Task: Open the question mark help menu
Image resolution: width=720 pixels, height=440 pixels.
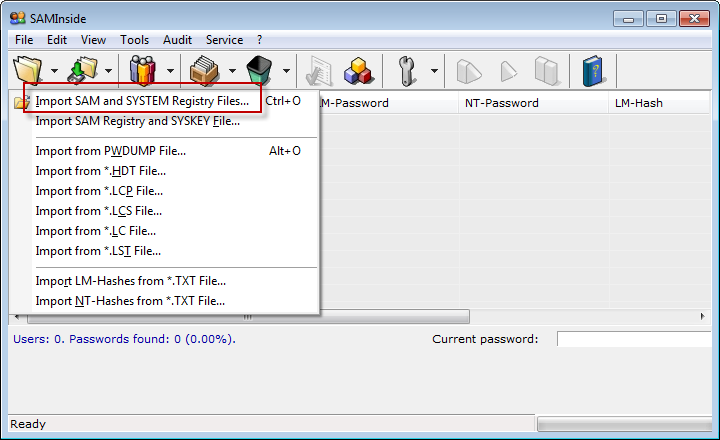Action: pyautogui.click(x=259, y=40)
